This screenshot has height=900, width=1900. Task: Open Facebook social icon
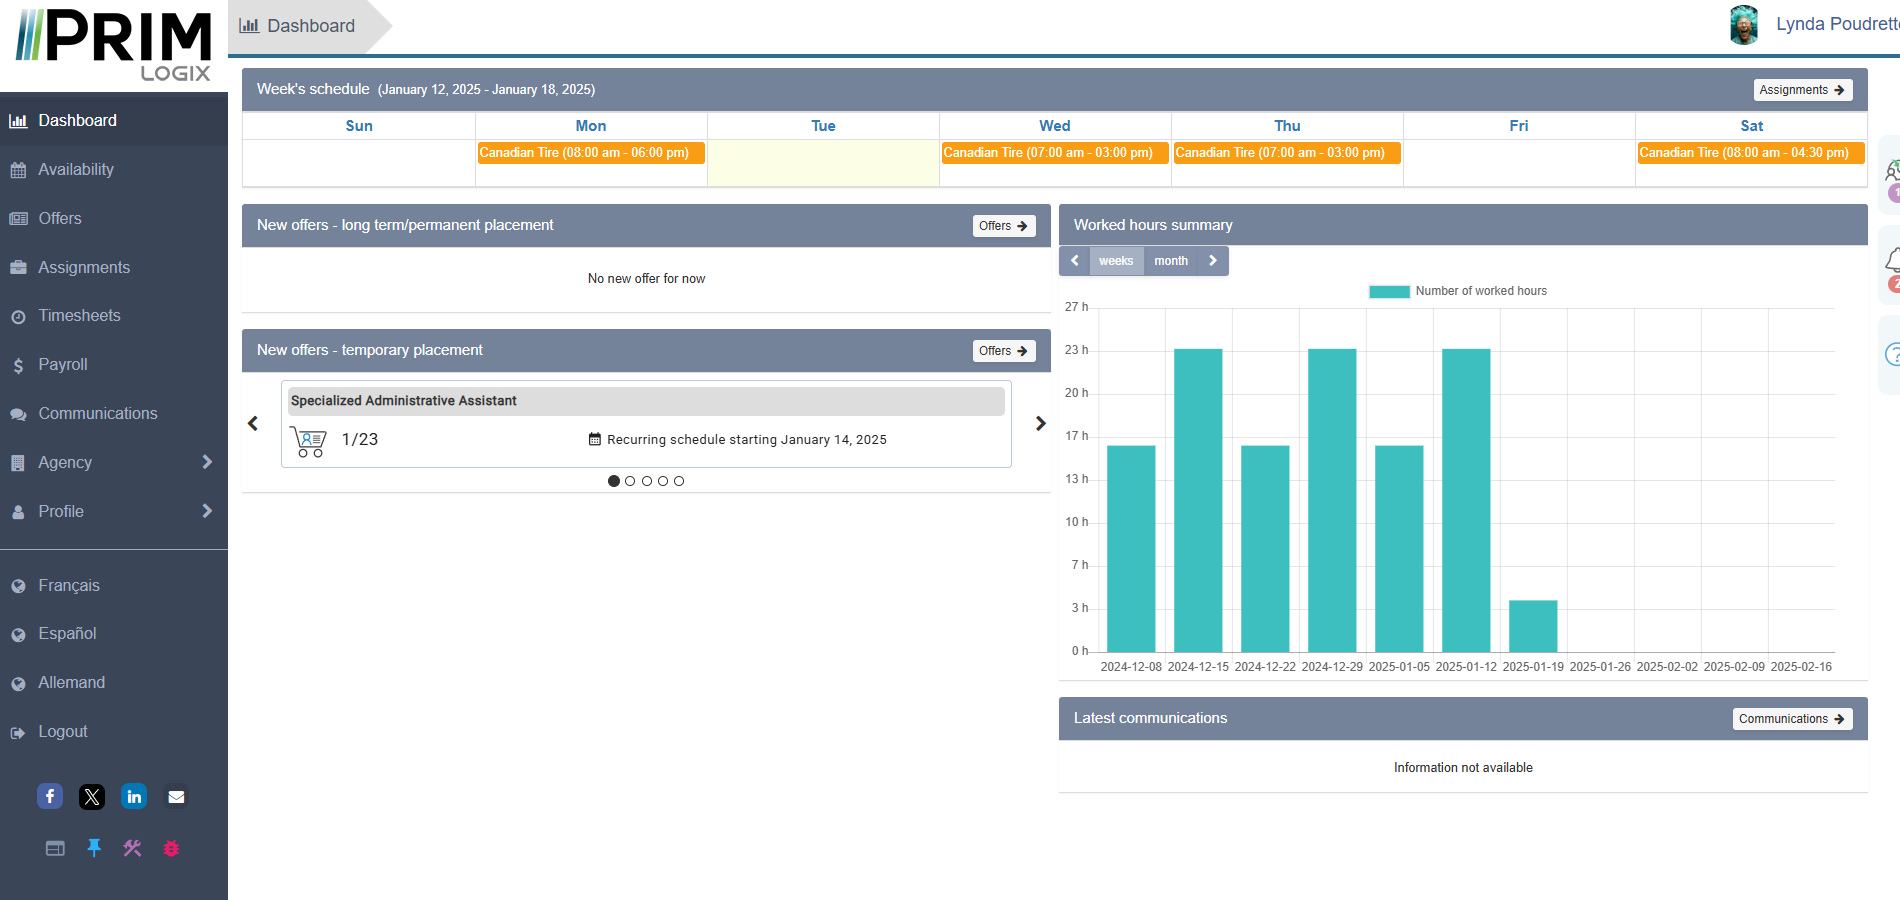(x=50, y=796)
